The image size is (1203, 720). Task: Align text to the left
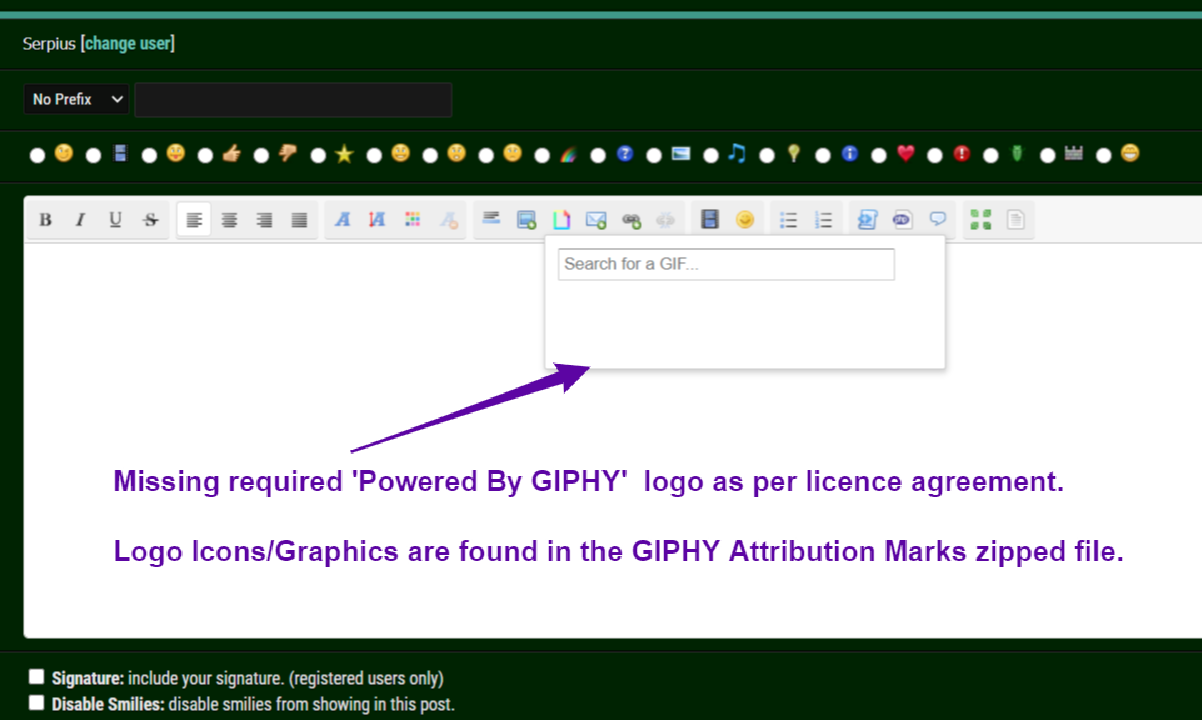(x=194, y=220)
